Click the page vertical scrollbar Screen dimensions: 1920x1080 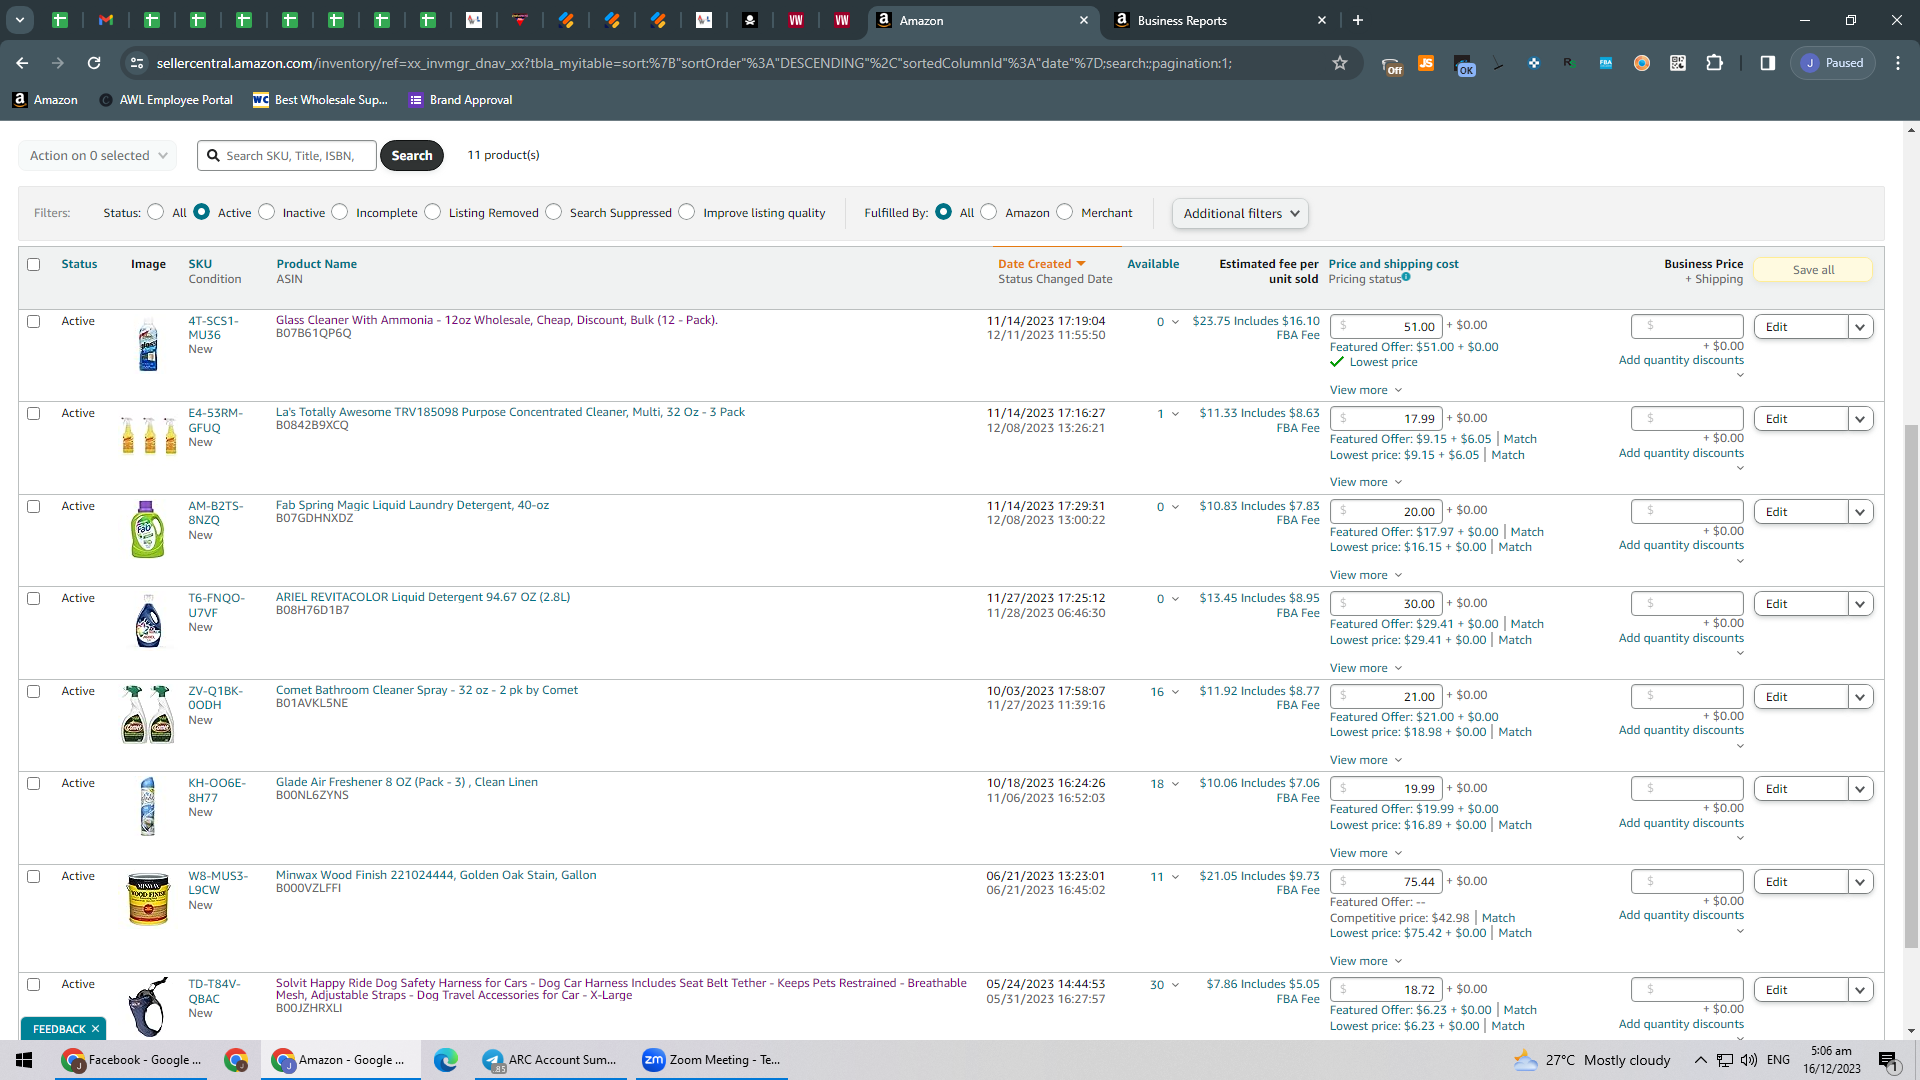point(1911,685)
